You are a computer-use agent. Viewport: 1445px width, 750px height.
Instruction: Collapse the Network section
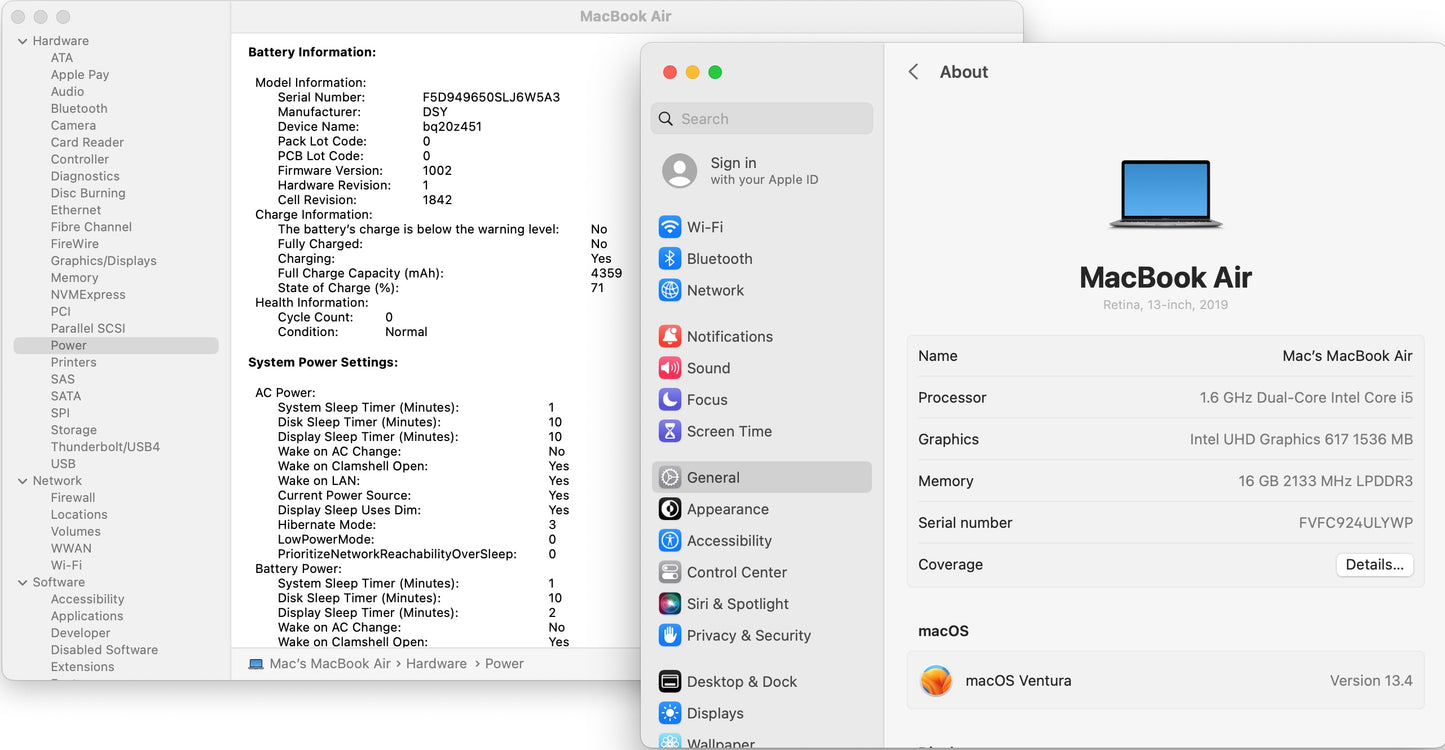tap(22, 480)
